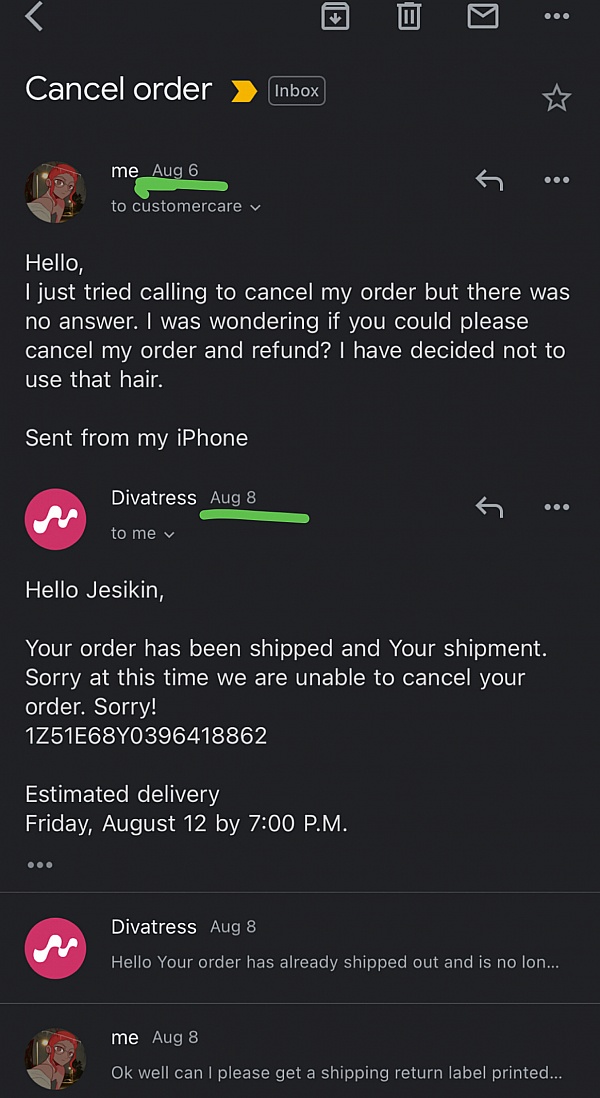600x1098 pixels.
Task: Select the tracking number 1Z51E68Y0396418862
Action: pyautogui.click(x=146, y=737)
